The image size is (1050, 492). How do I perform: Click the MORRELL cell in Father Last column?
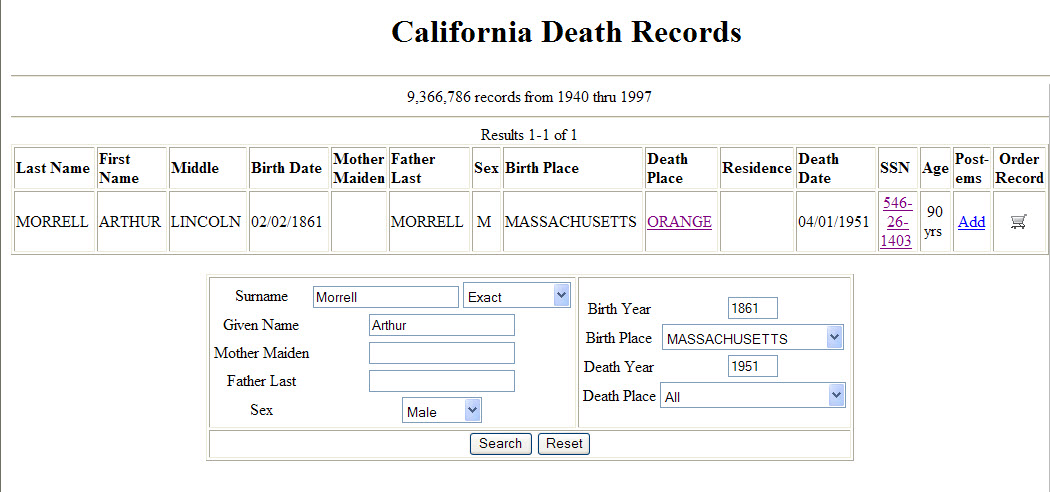pyautogui.click(x=427, y=222)
